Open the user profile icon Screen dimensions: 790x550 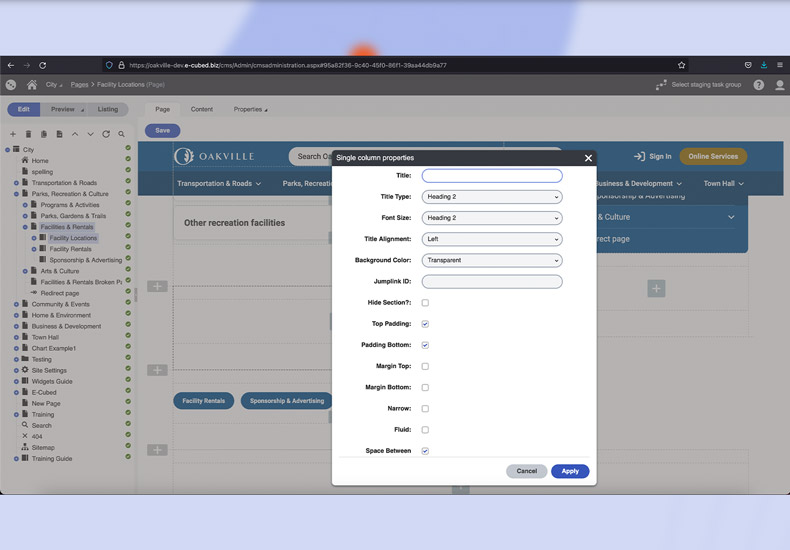pyautogui.click(x=780, y=85)
